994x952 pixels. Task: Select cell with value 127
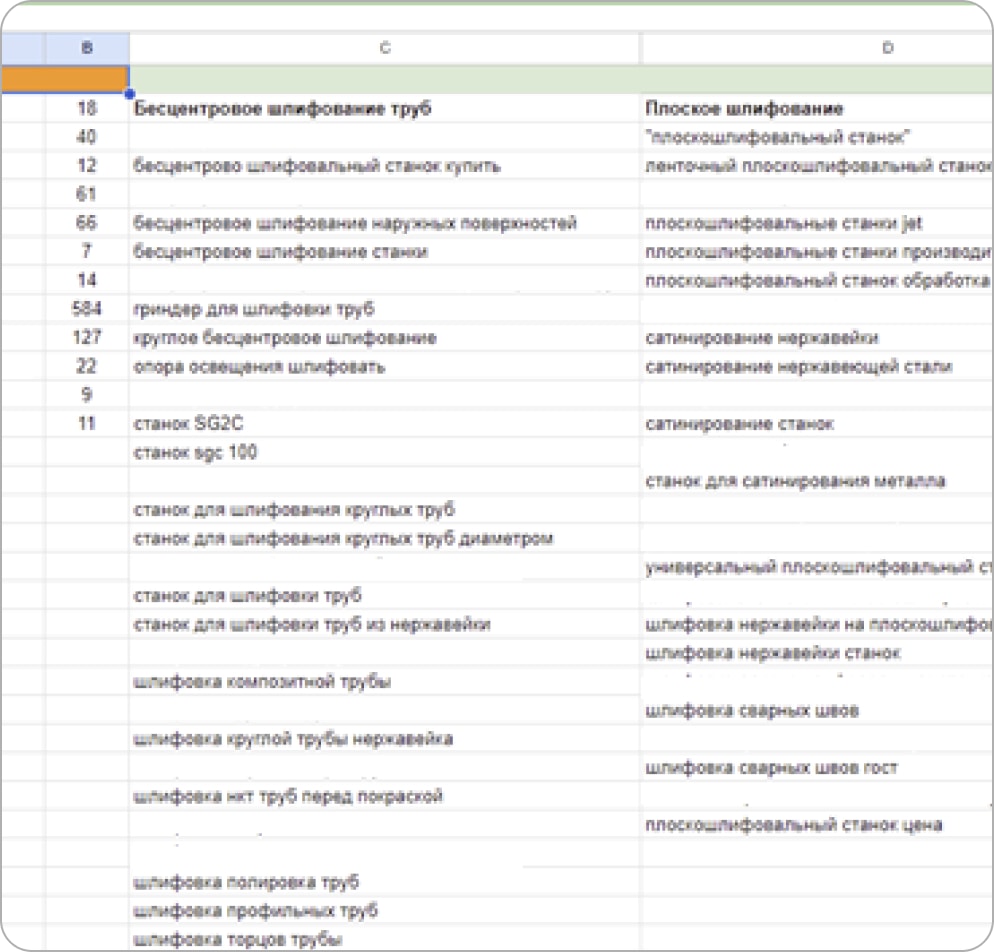pyautogui.click(x=87, y=337)
